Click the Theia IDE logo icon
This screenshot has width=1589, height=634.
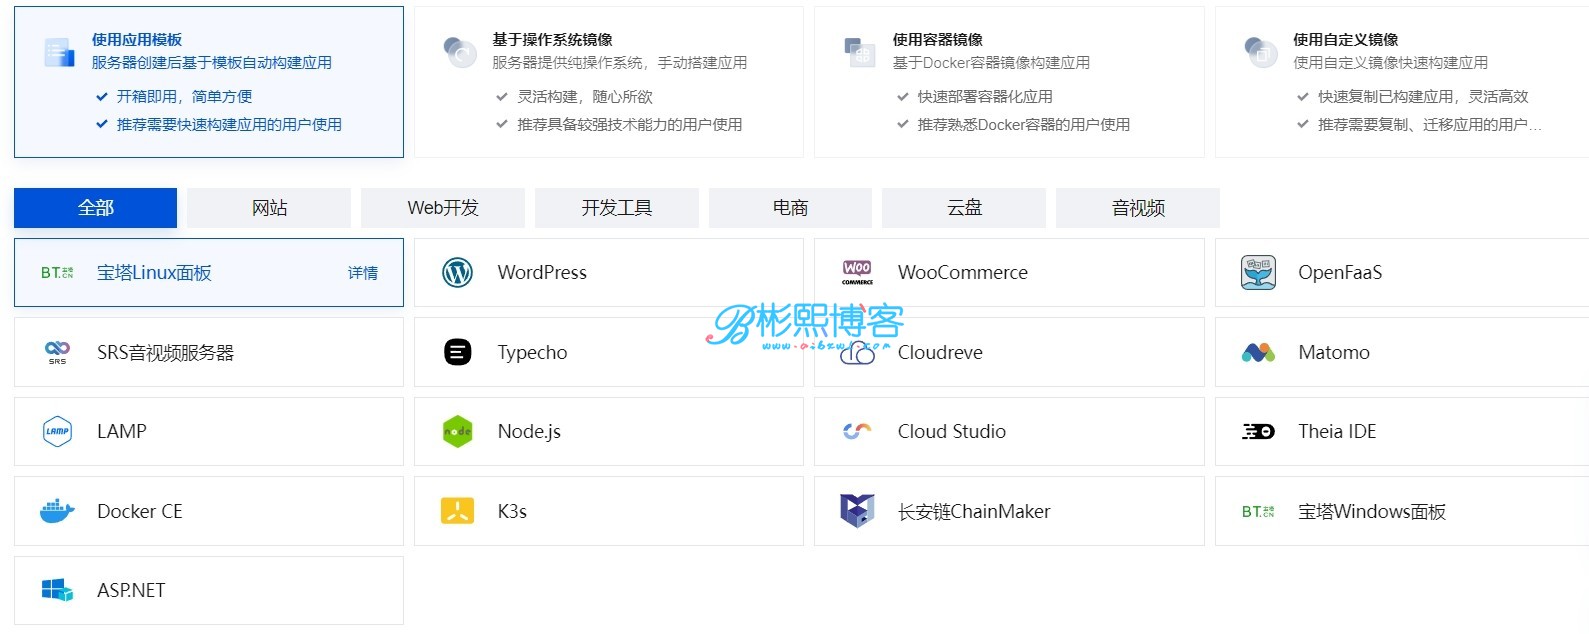pyautogui.click(x=1258, y=431)
